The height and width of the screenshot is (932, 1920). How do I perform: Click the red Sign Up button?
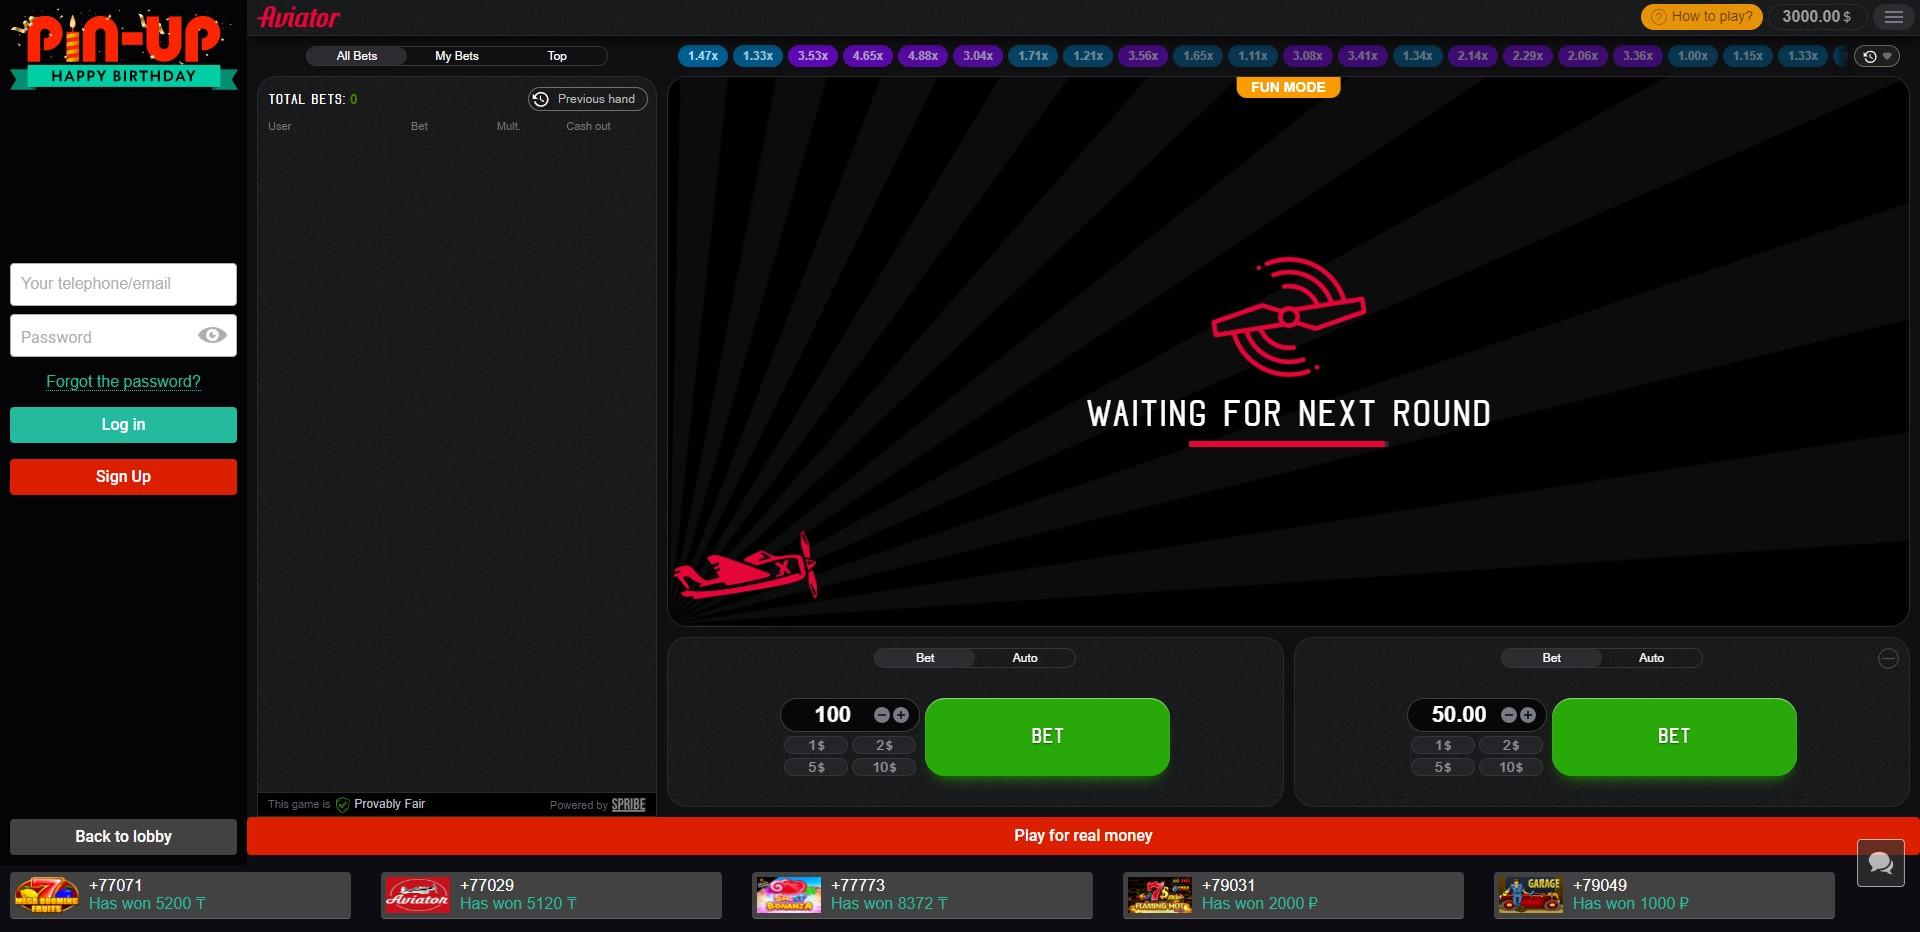tap(123, 477)
